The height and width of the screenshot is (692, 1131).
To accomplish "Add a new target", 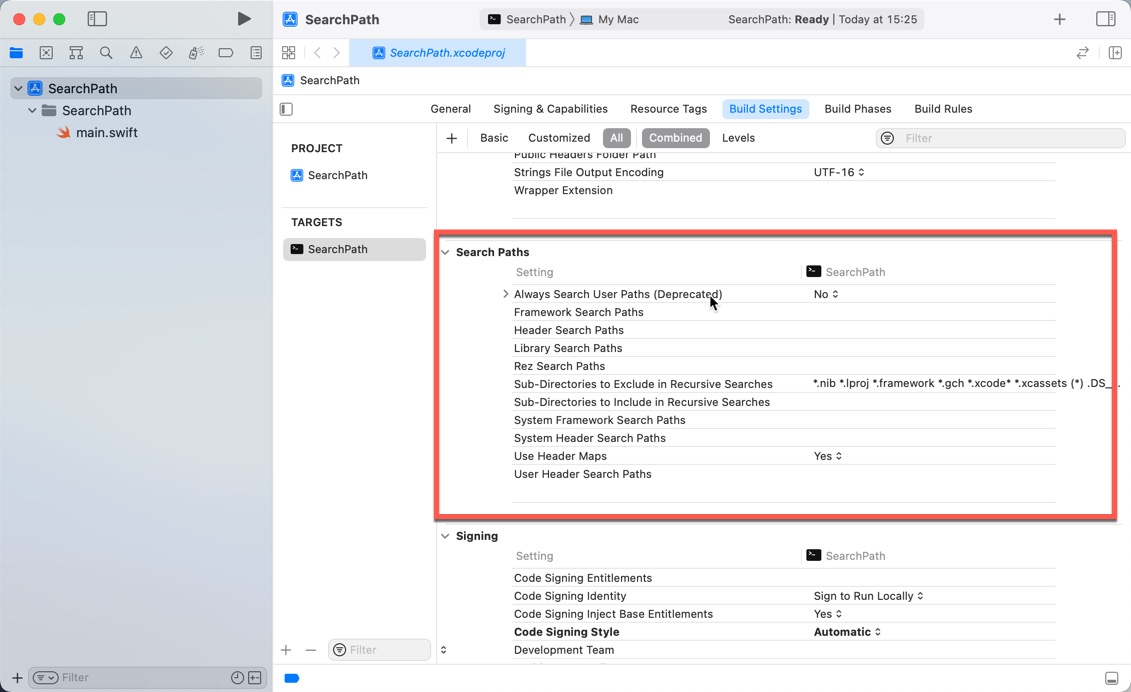I will point(286,650).
